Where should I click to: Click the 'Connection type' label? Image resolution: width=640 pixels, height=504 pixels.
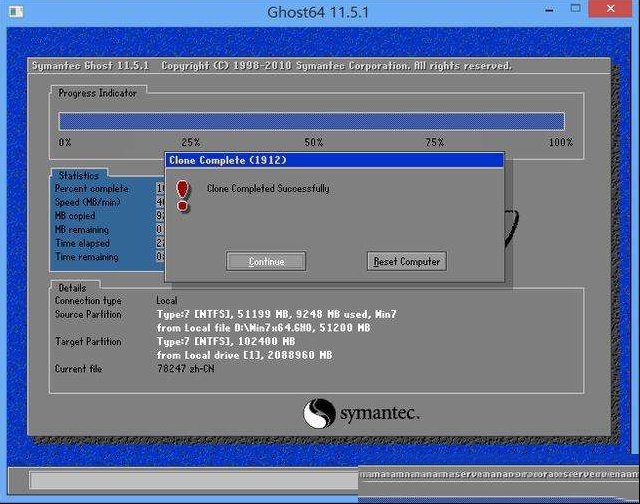click(x=88, y=301)
